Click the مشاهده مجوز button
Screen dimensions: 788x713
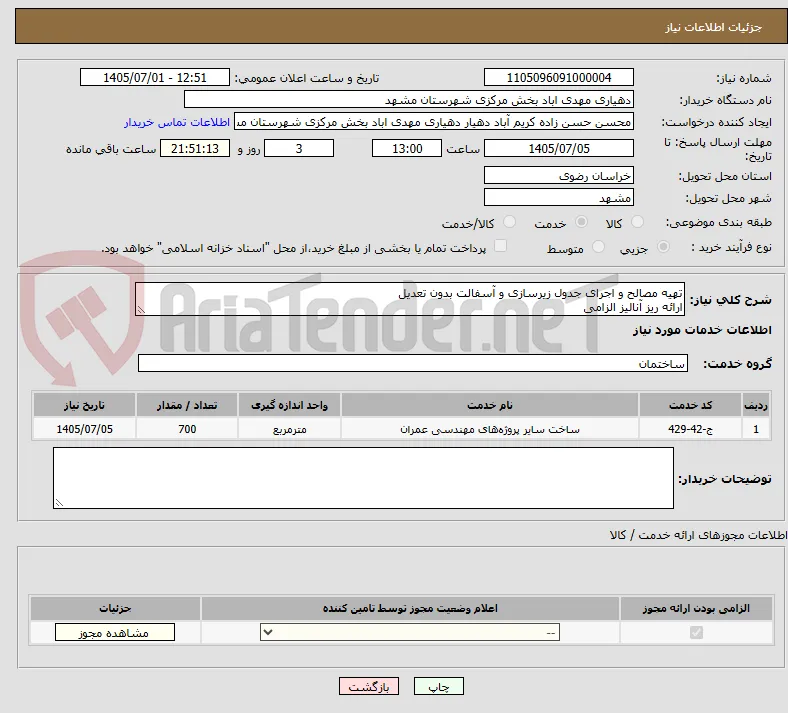point(115,632)
